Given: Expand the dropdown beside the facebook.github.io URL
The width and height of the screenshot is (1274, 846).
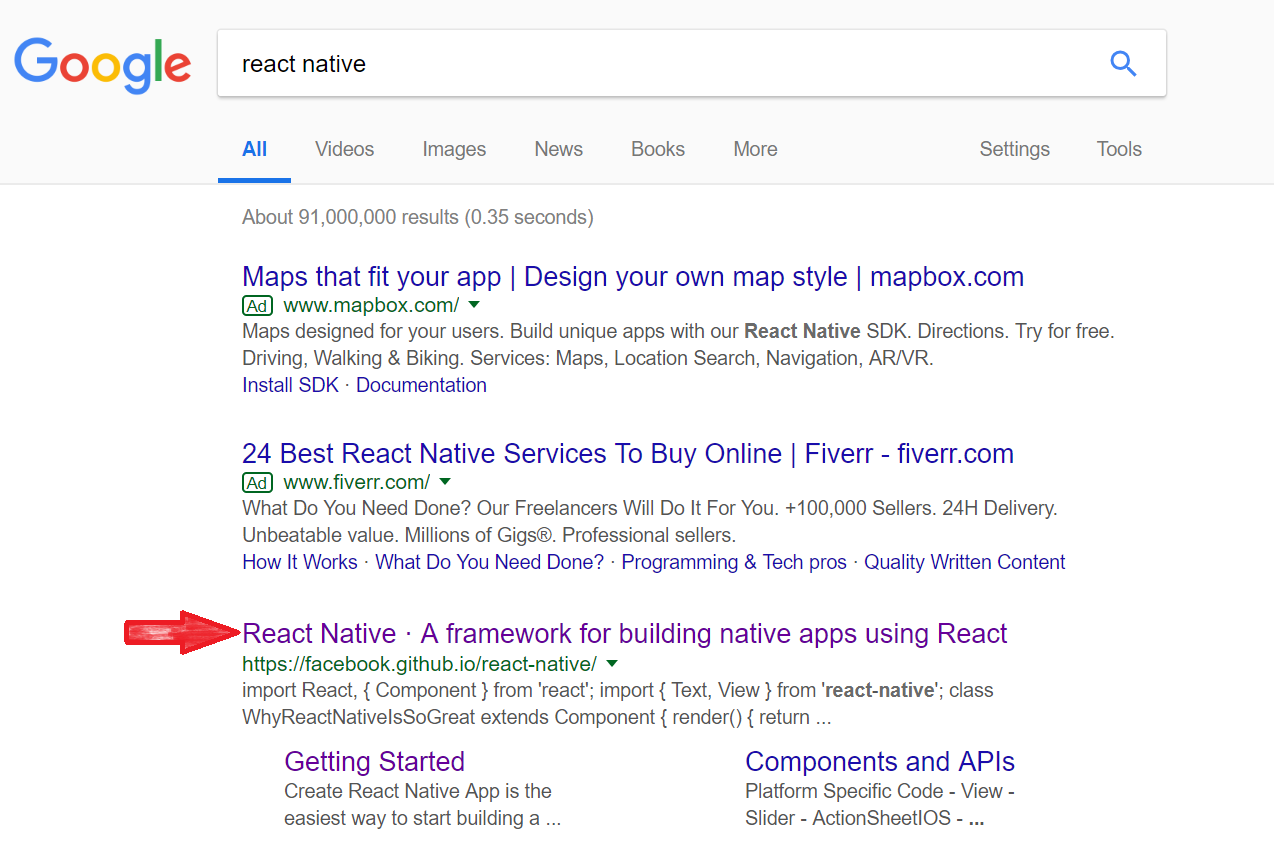Looking at the screenshot, I should click(x=612, y=663).
